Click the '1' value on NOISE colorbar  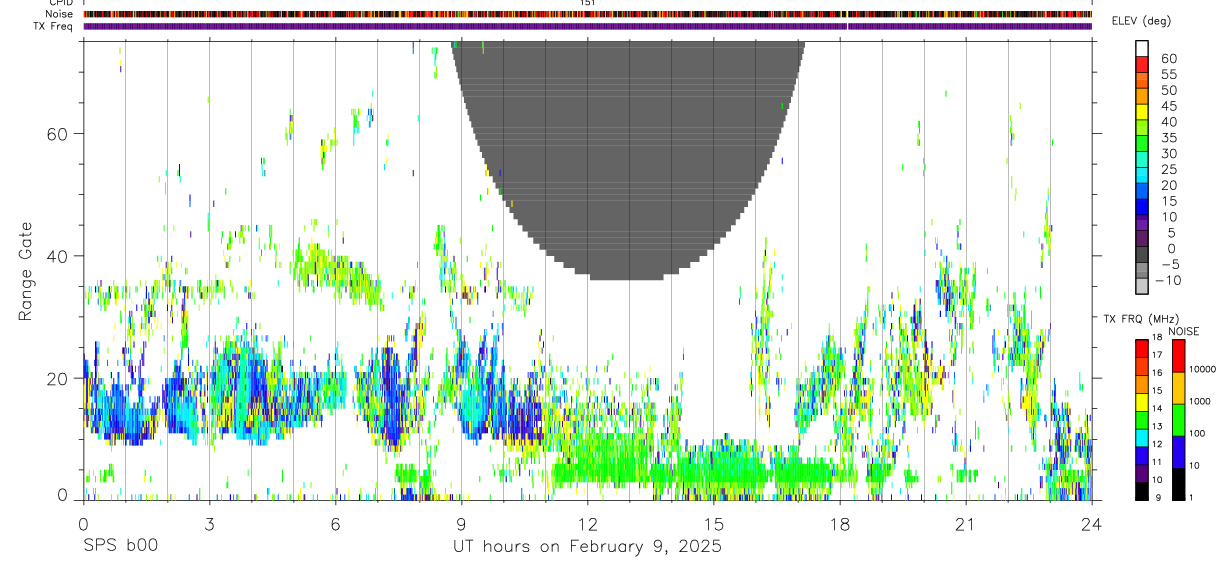tap(1193, 497)
